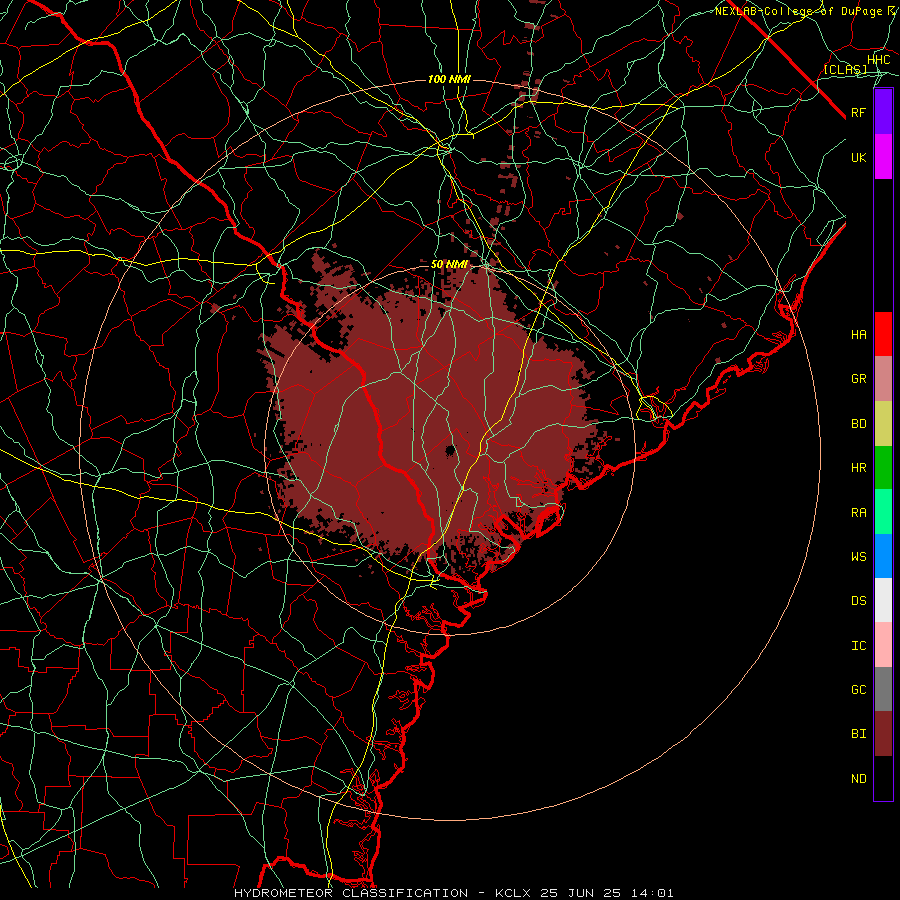
Task: Click the pink GR legend swatch
Action: pyautogui.click(x=883, y=379)
